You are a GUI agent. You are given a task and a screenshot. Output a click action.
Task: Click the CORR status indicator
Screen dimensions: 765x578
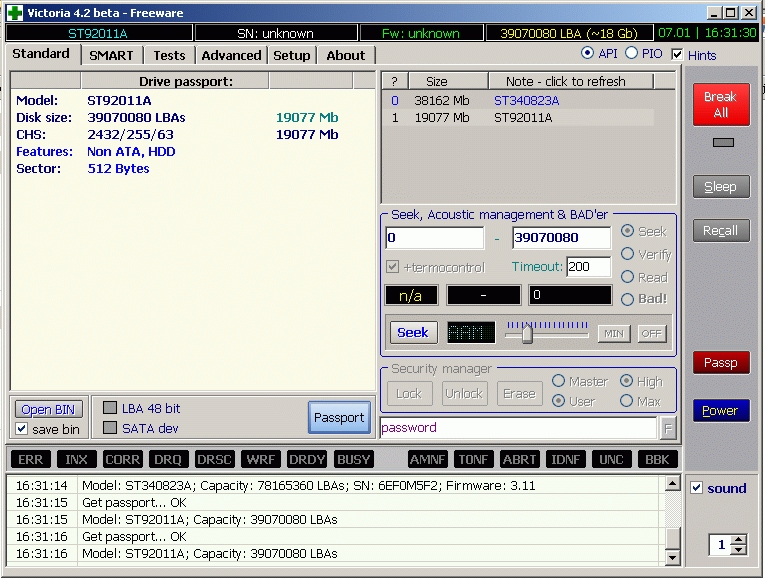[122, 459]
